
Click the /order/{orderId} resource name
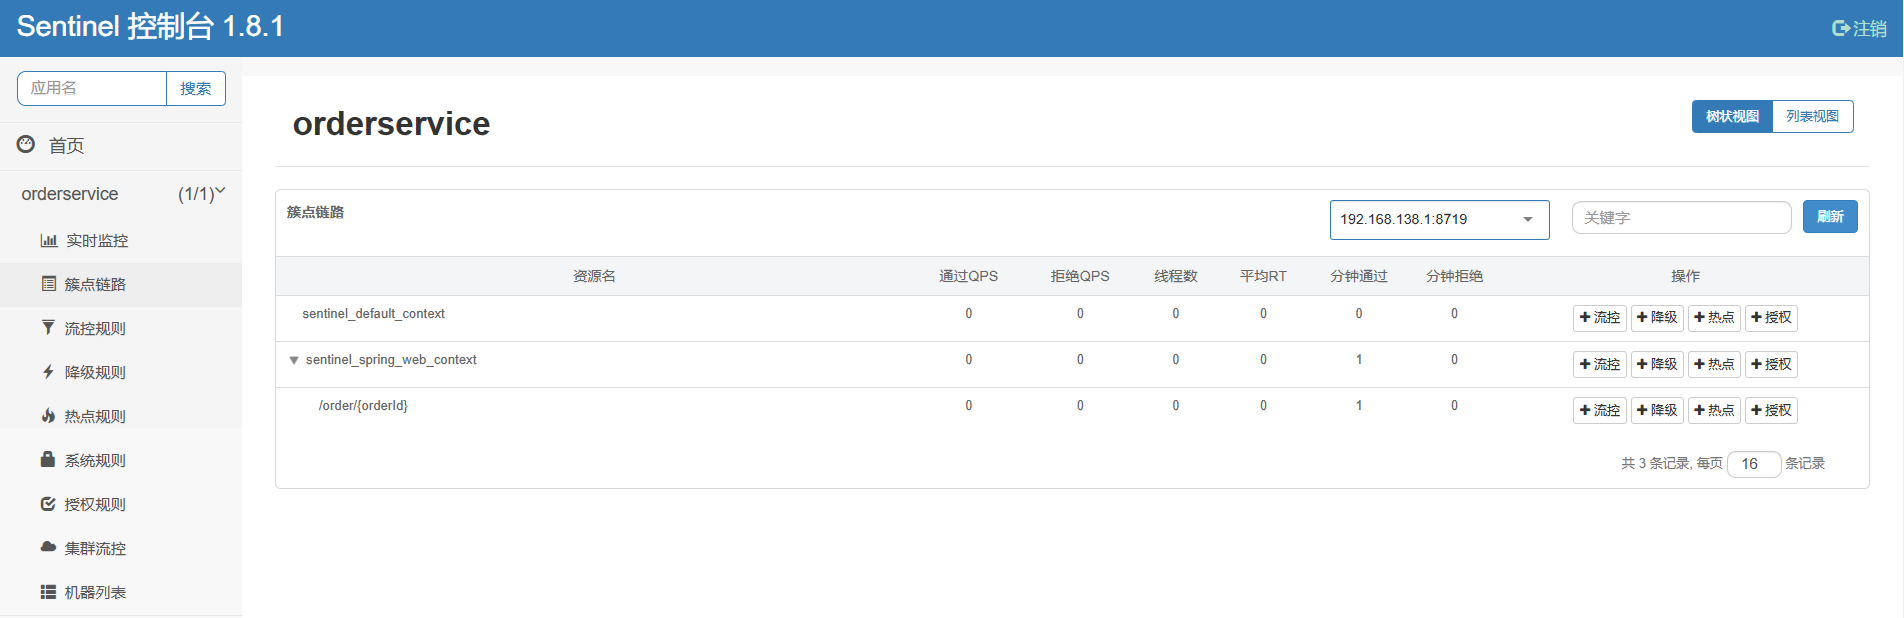[x=363, y=406]
